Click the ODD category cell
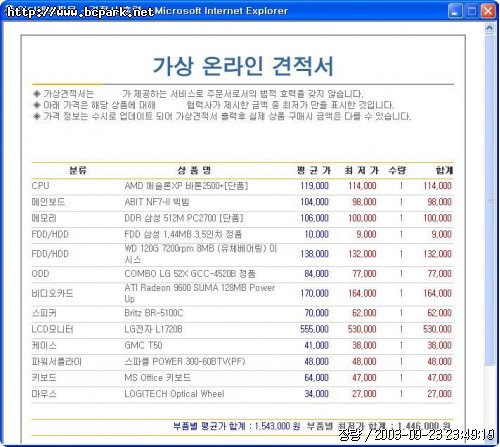Screen dimensions: 500x447 pyautogui.click(x=40, y=274)
